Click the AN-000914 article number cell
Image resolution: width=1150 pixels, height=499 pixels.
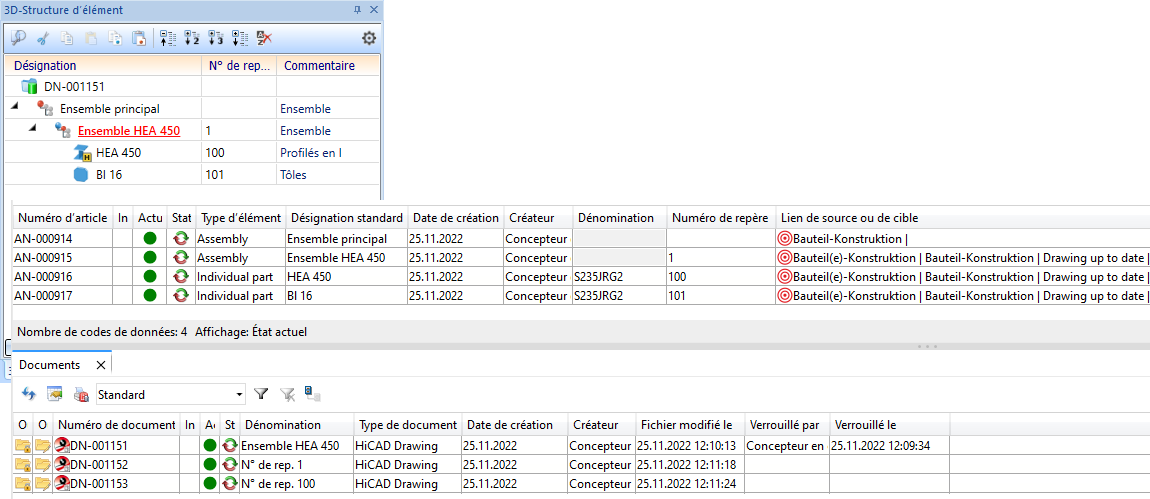pos(62,238)
